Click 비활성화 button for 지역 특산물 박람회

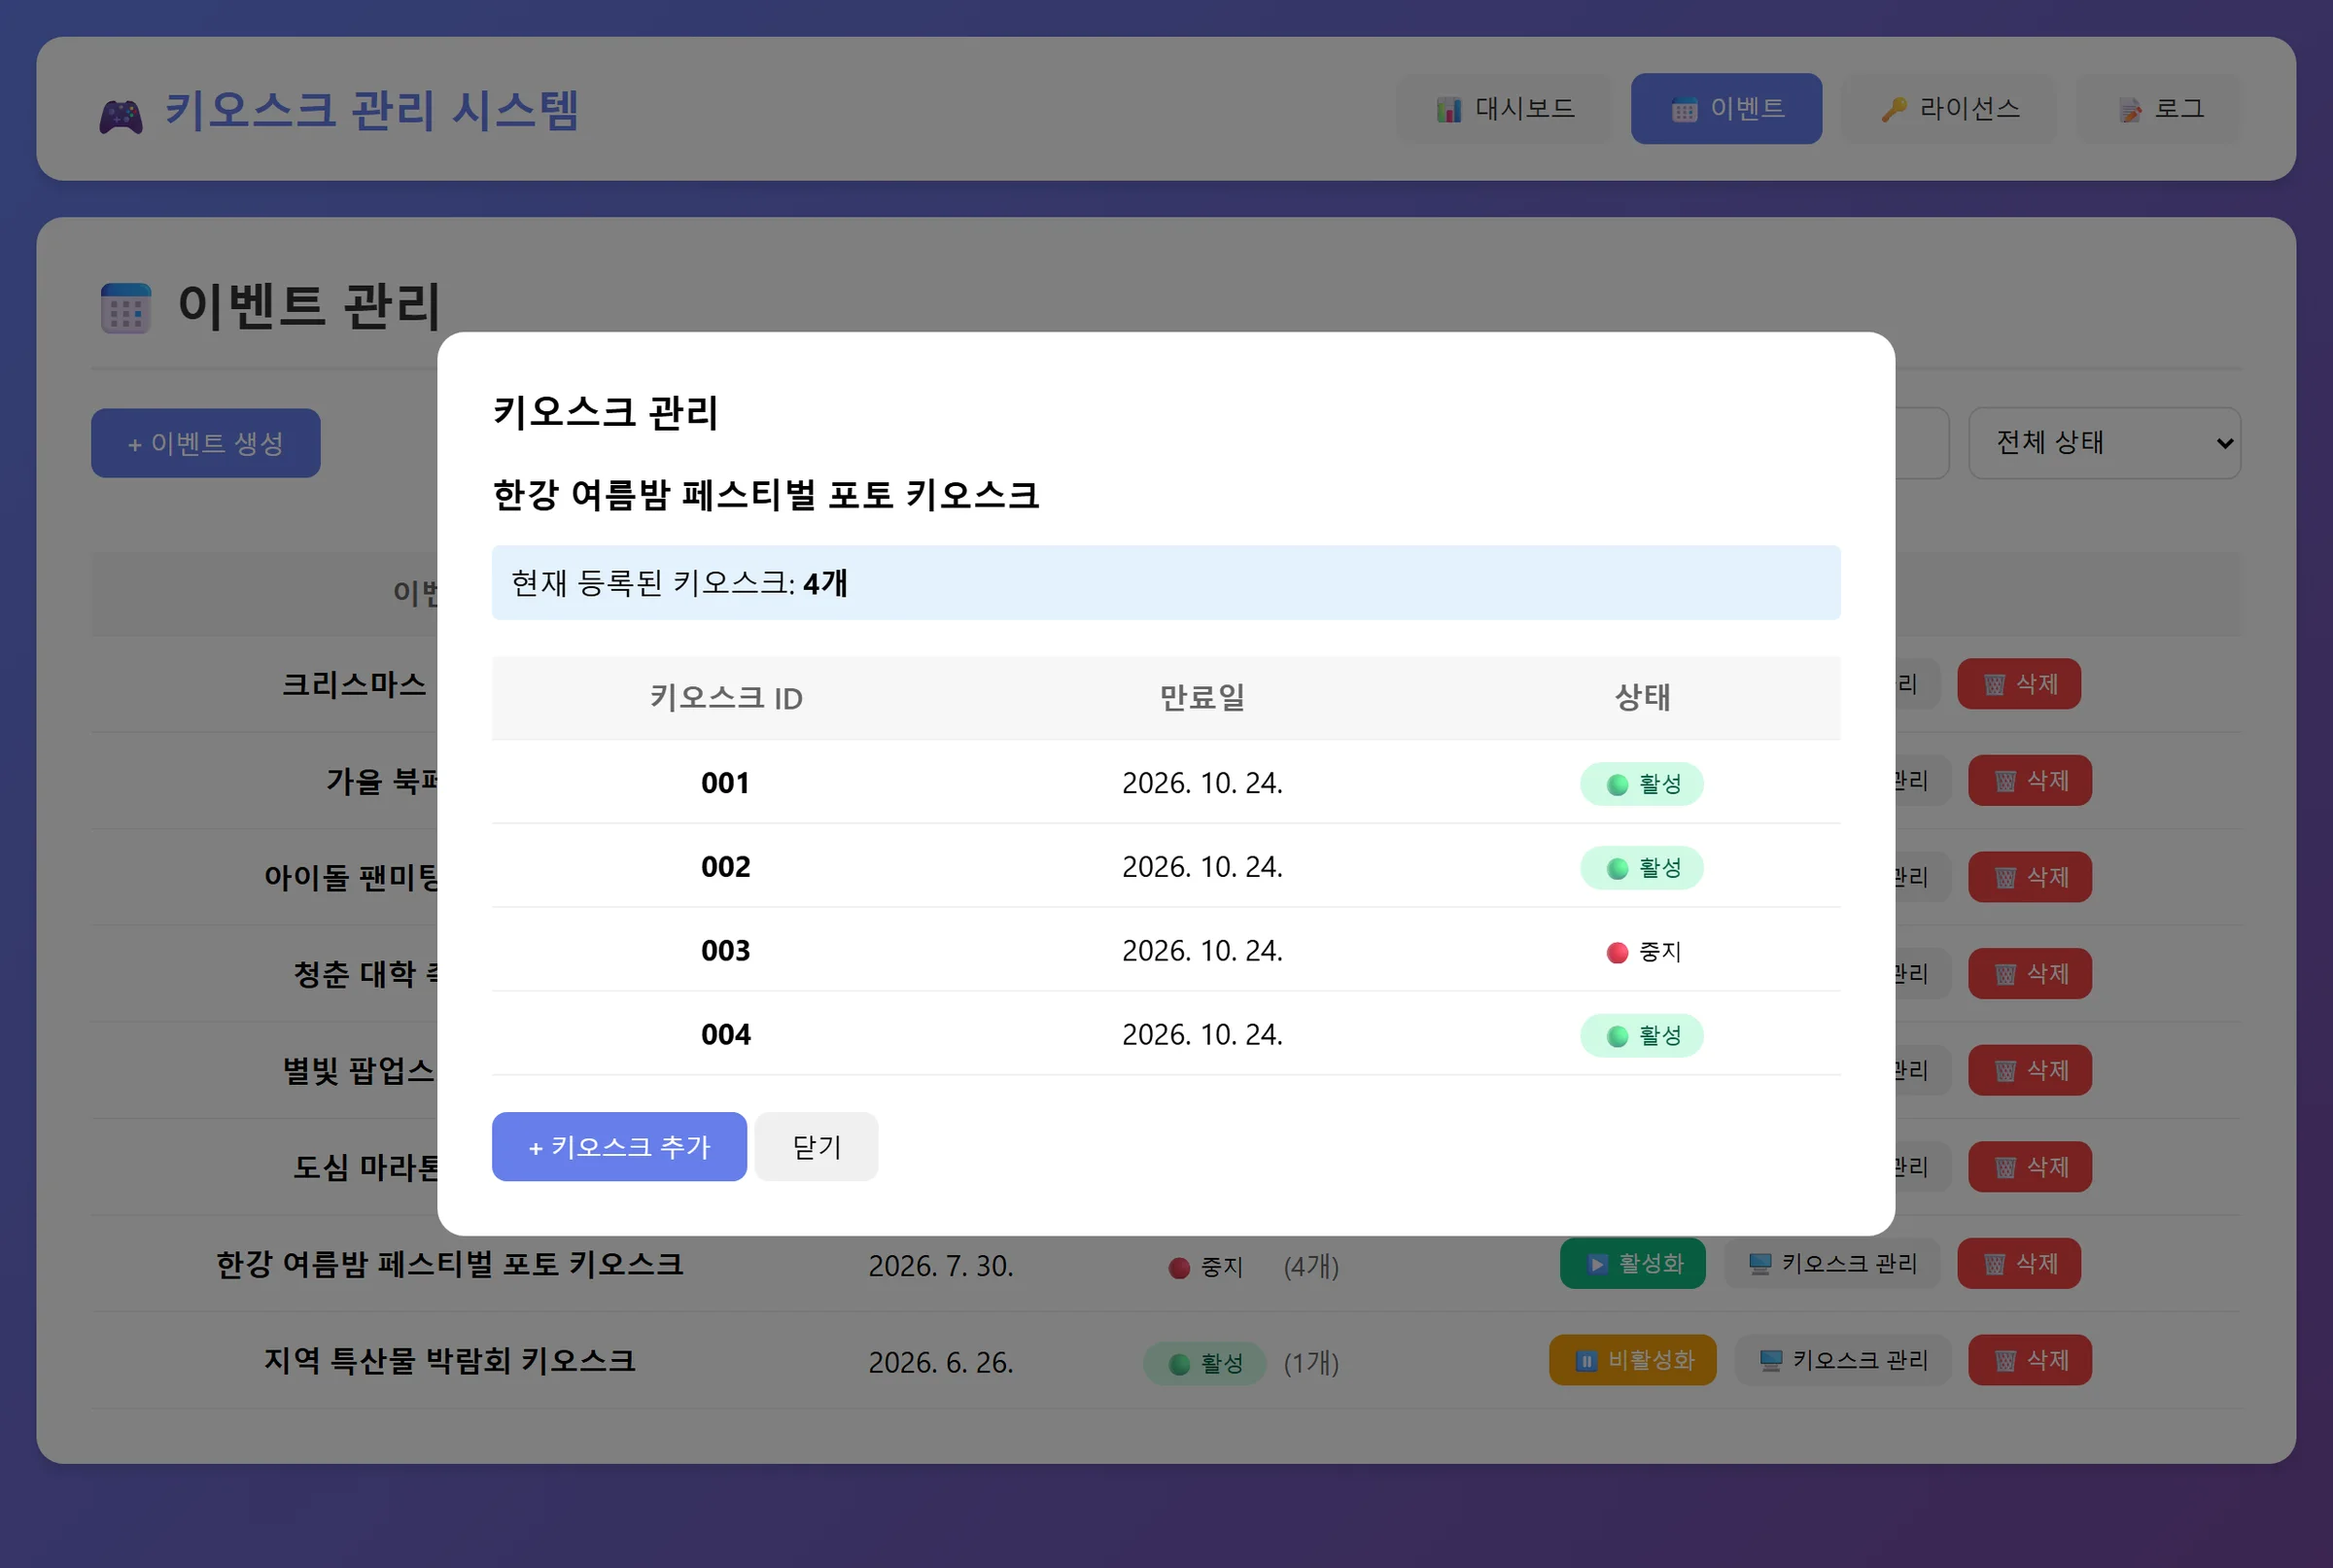point(1632,1360)
